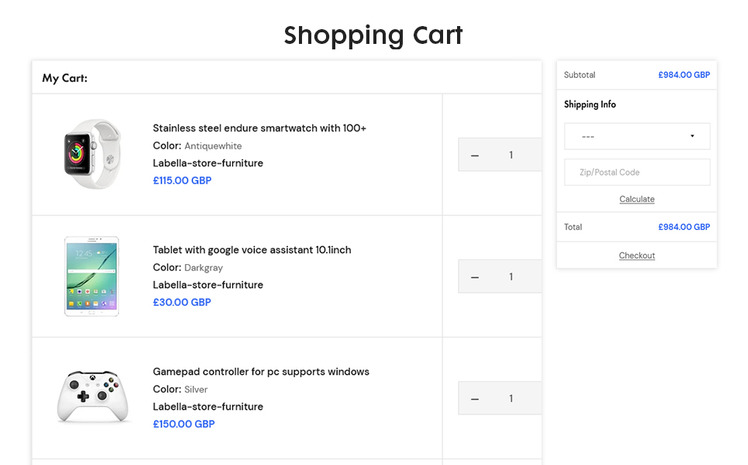This screenshot has height=465, width=748.
Task: Click the Darkgray color value
Action: pos(204,268)
